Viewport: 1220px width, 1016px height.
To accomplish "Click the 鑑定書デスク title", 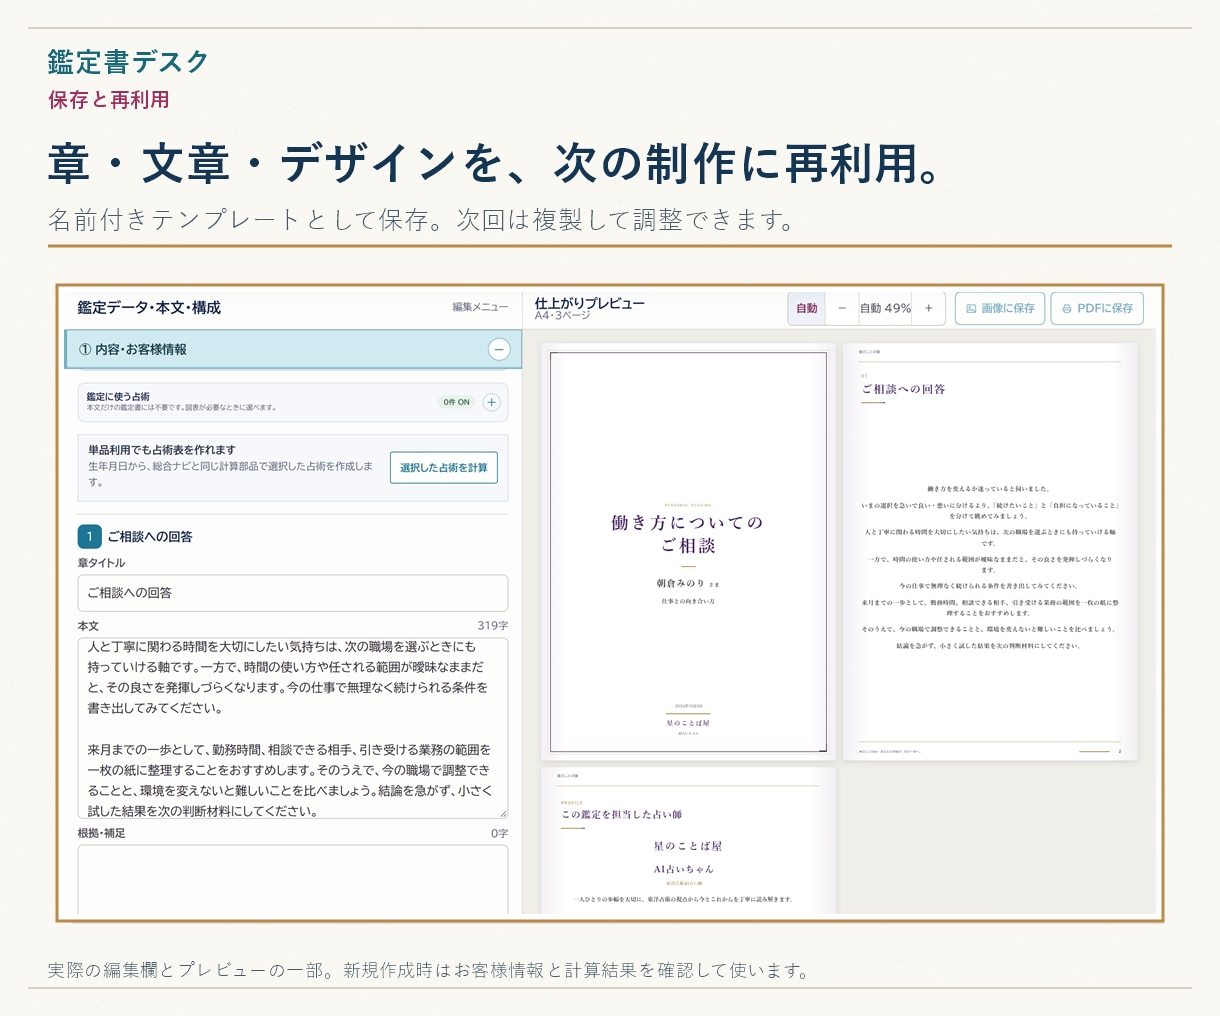I will [128, 61].
